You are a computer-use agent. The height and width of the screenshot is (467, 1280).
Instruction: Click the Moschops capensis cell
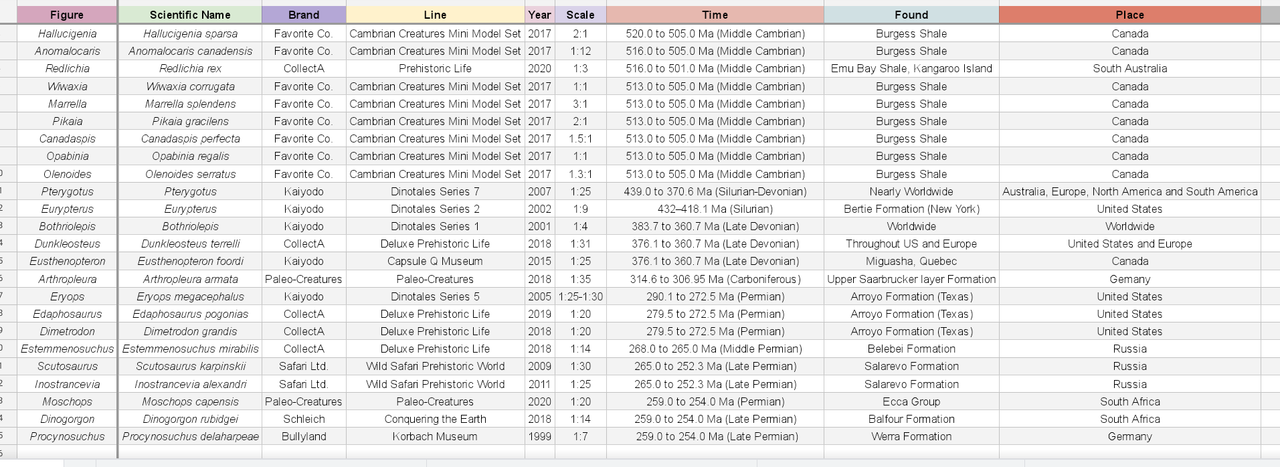coord(190,401)
